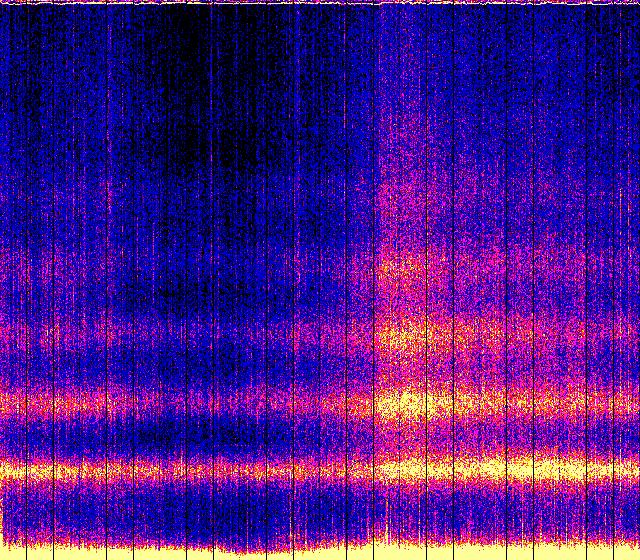Click the top-left corner of the spectrogram
The image size is (640, 560).
(x=3, y=3)
